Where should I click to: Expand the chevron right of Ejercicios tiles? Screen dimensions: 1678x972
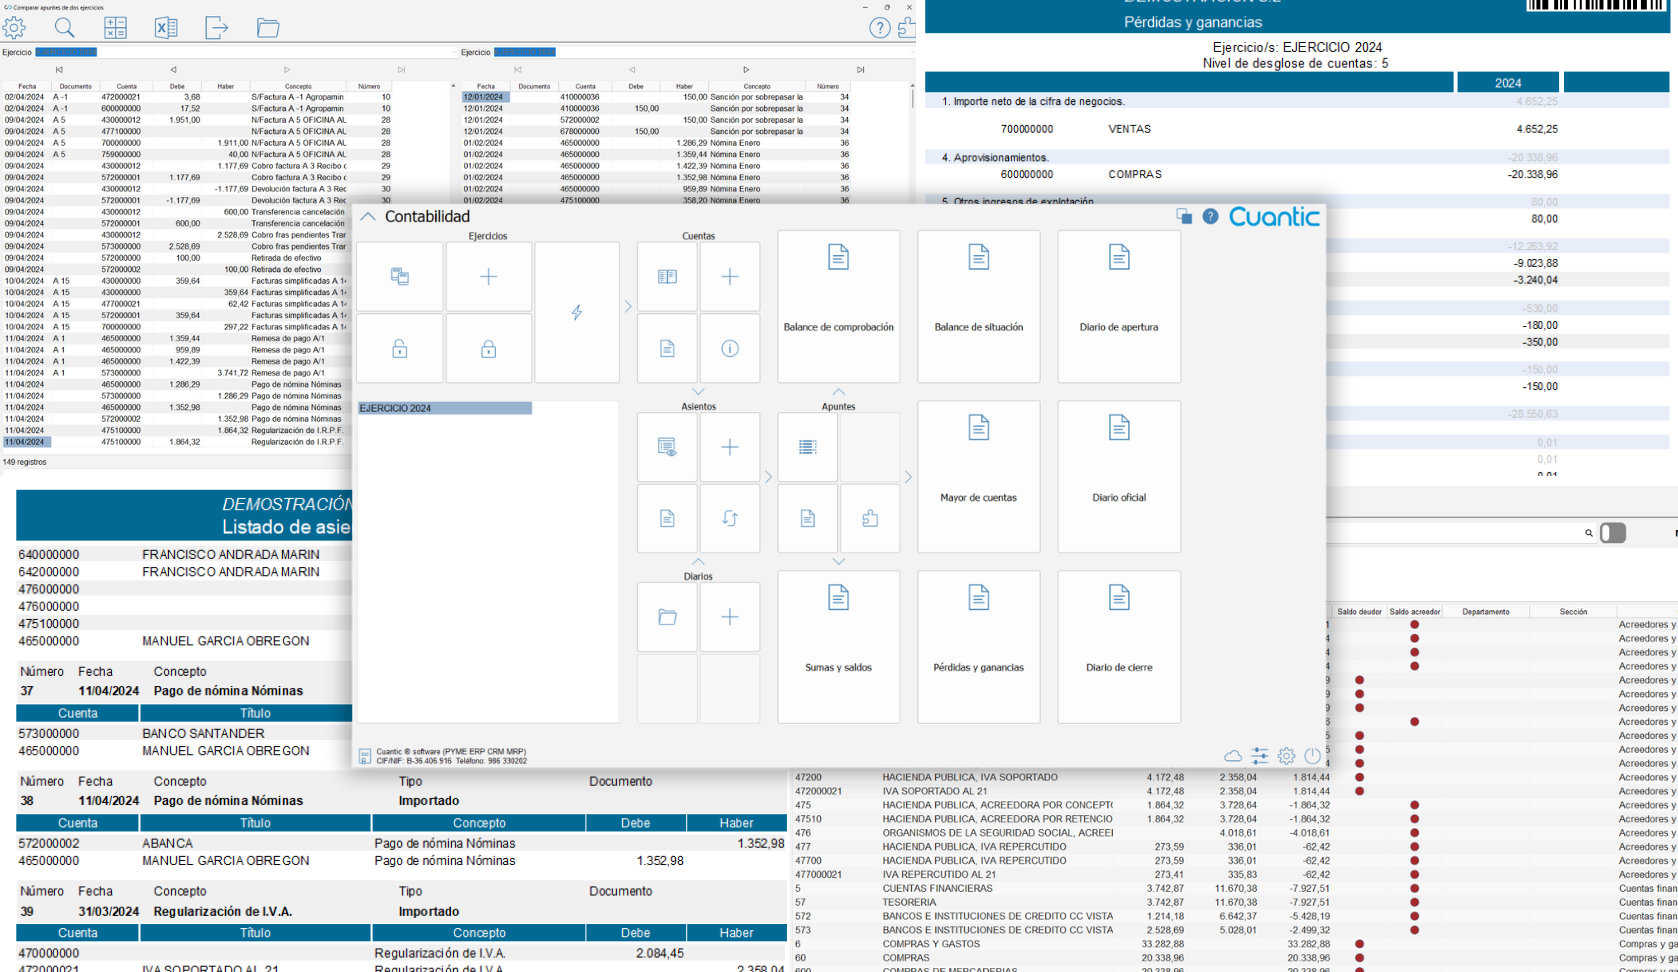628,306
